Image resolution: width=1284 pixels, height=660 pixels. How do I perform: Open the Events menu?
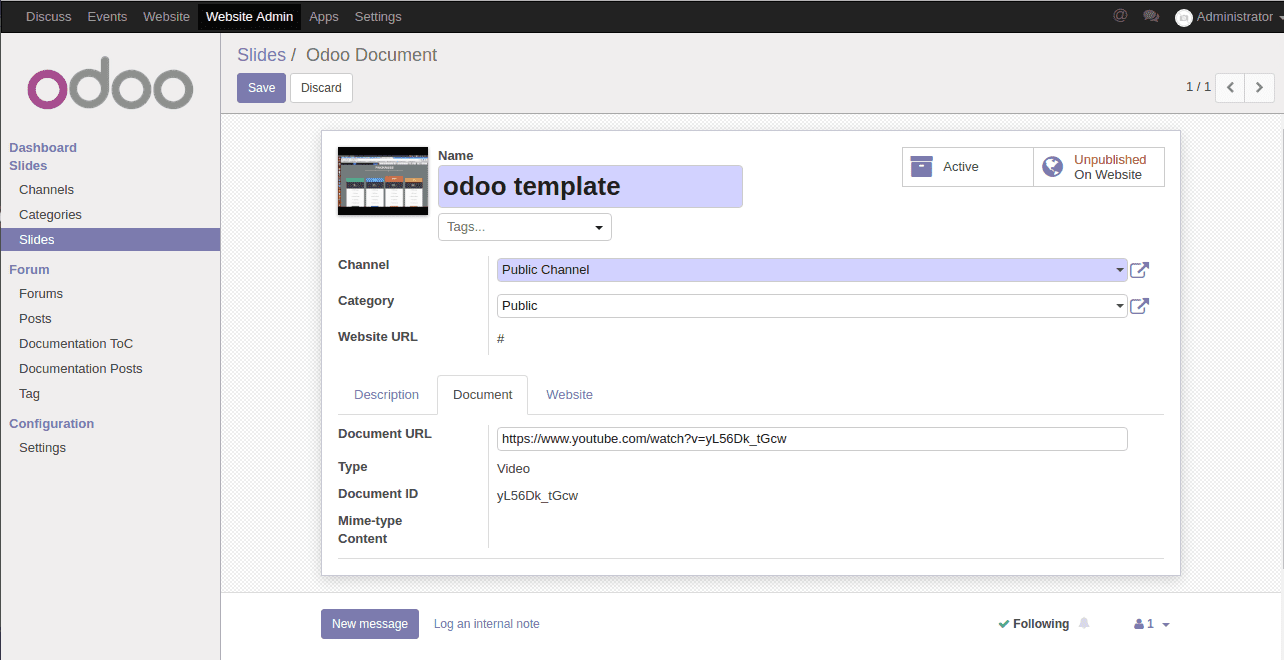point(107,16)
